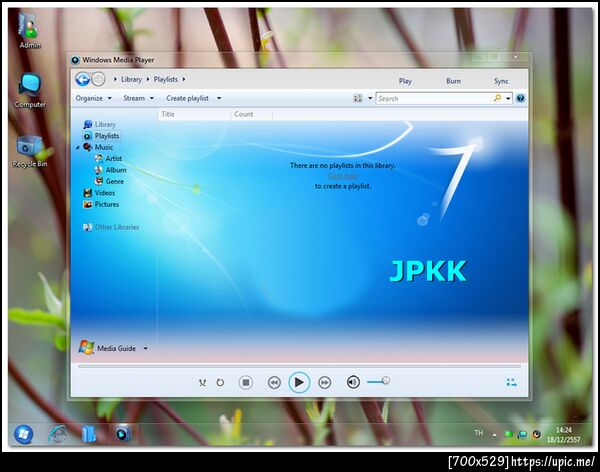Click the Playlists breadcrumb
The height and width of the screenshot is (472, 600).
click(x=165, y=79)
